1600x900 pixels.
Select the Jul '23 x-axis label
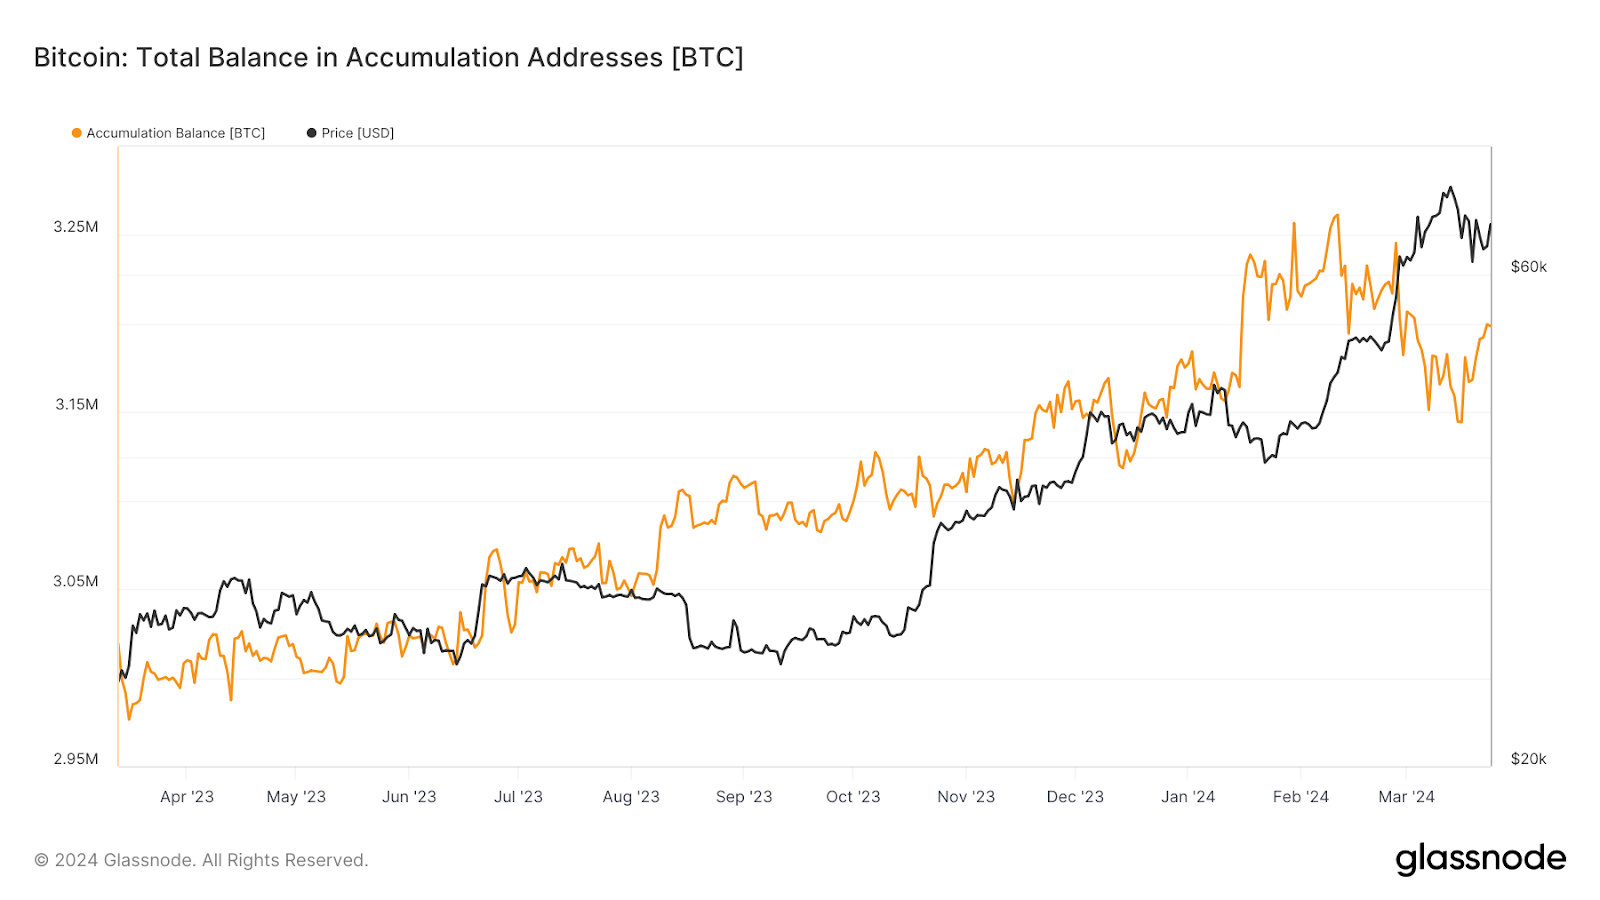tap(518, 797)
